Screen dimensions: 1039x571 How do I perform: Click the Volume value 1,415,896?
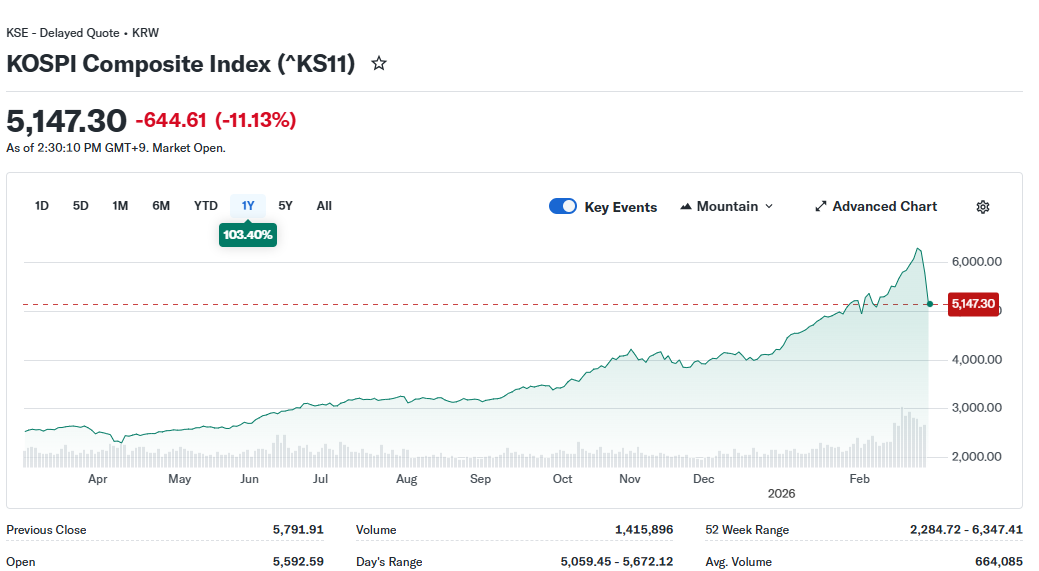(x=644, y=530)
